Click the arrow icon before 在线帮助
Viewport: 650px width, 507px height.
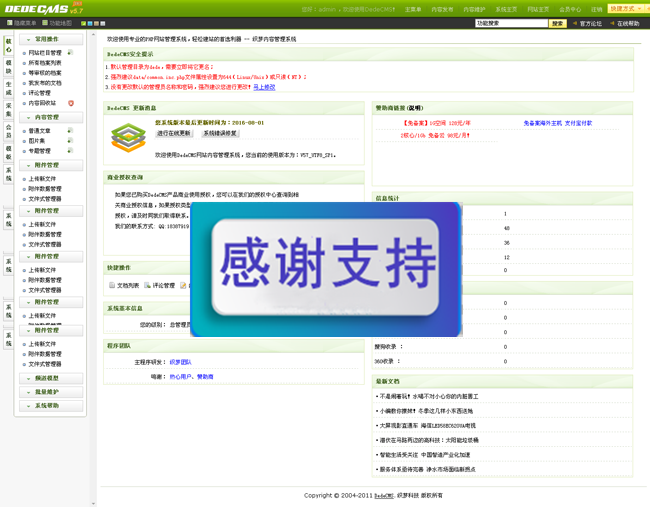[x=612, y=23]
